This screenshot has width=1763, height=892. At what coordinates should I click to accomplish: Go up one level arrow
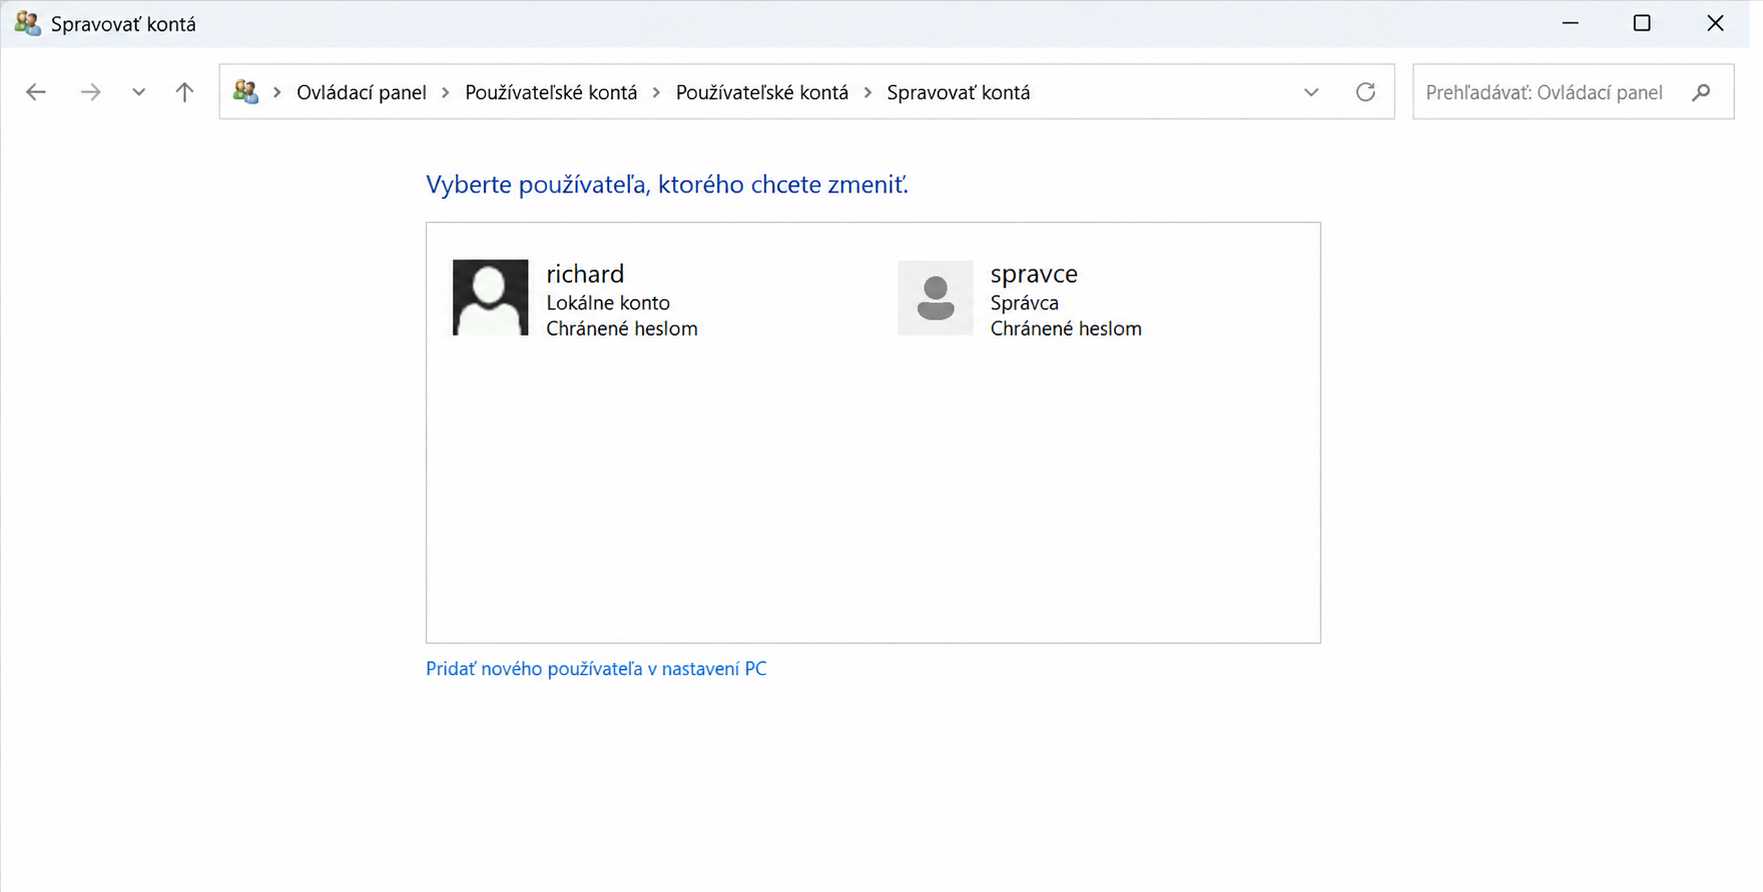[x=184, y=92]
